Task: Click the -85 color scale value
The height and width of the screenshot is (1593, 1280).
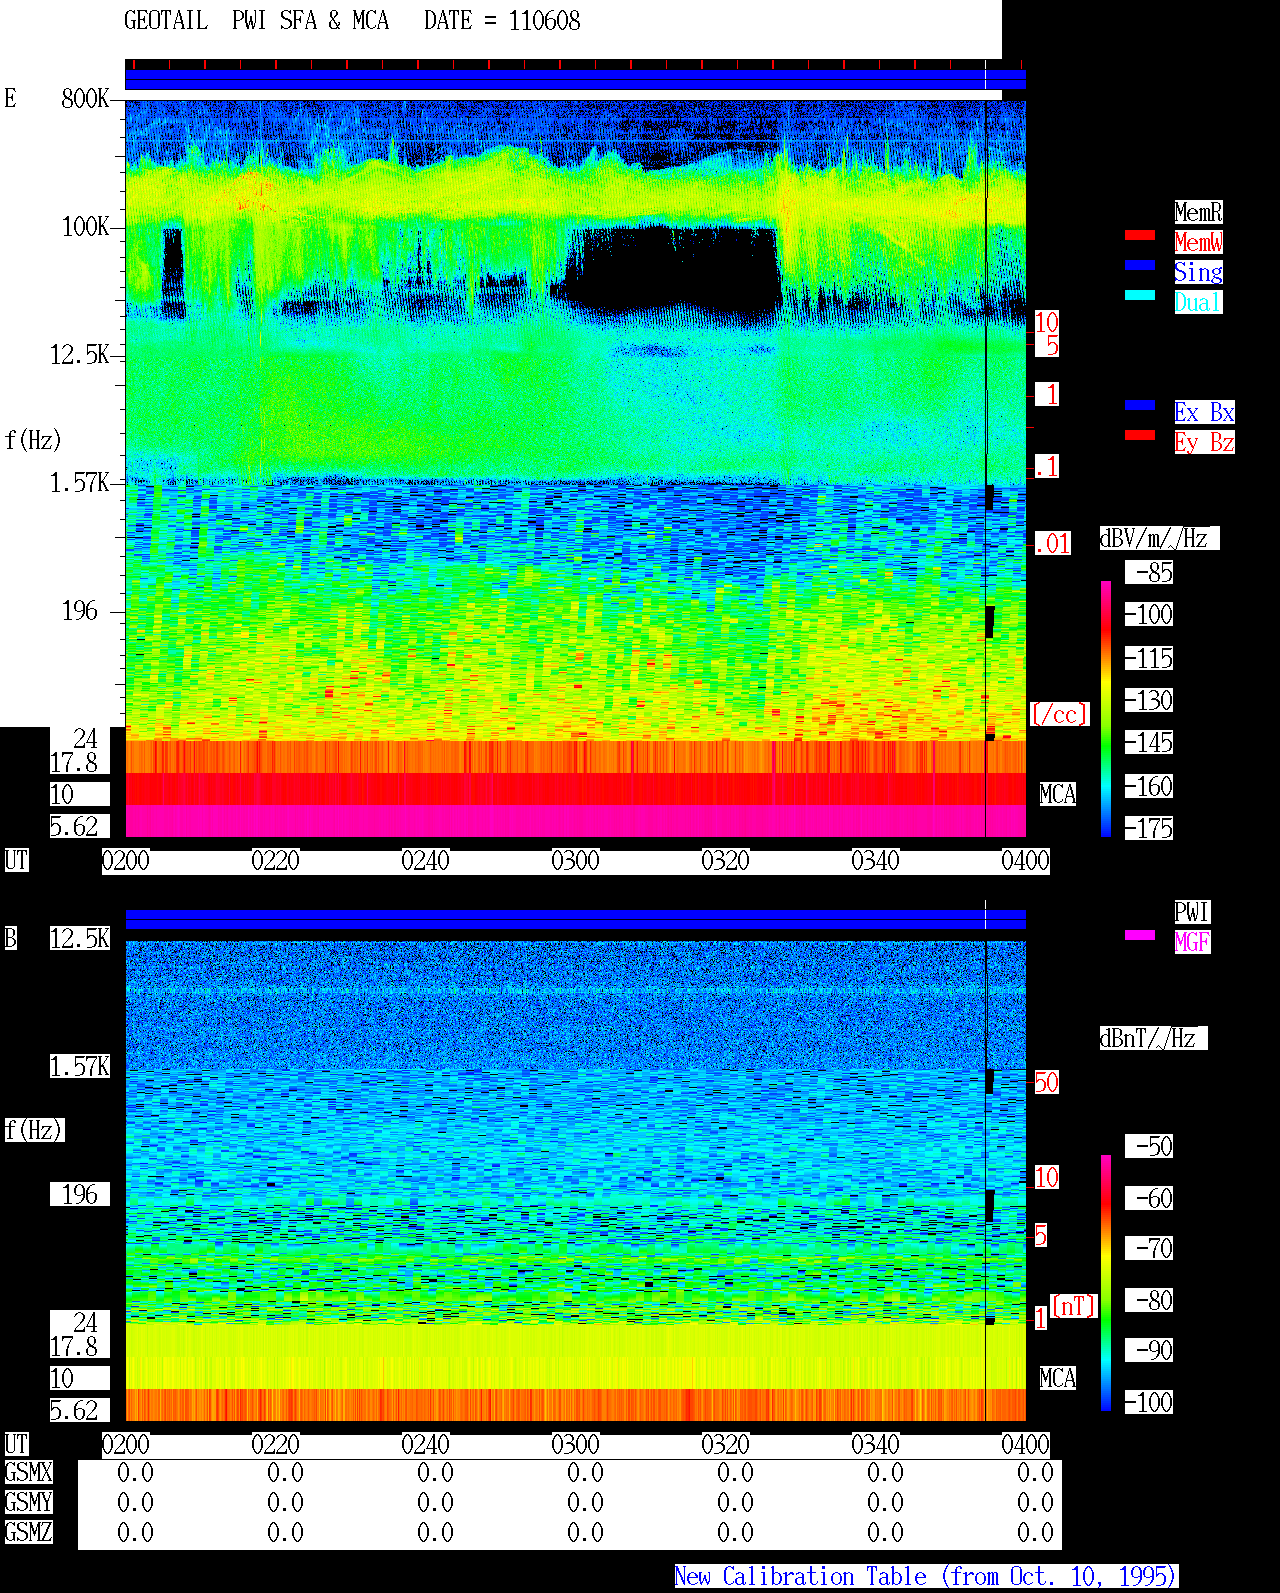Action: click(x=1149, y=572)
